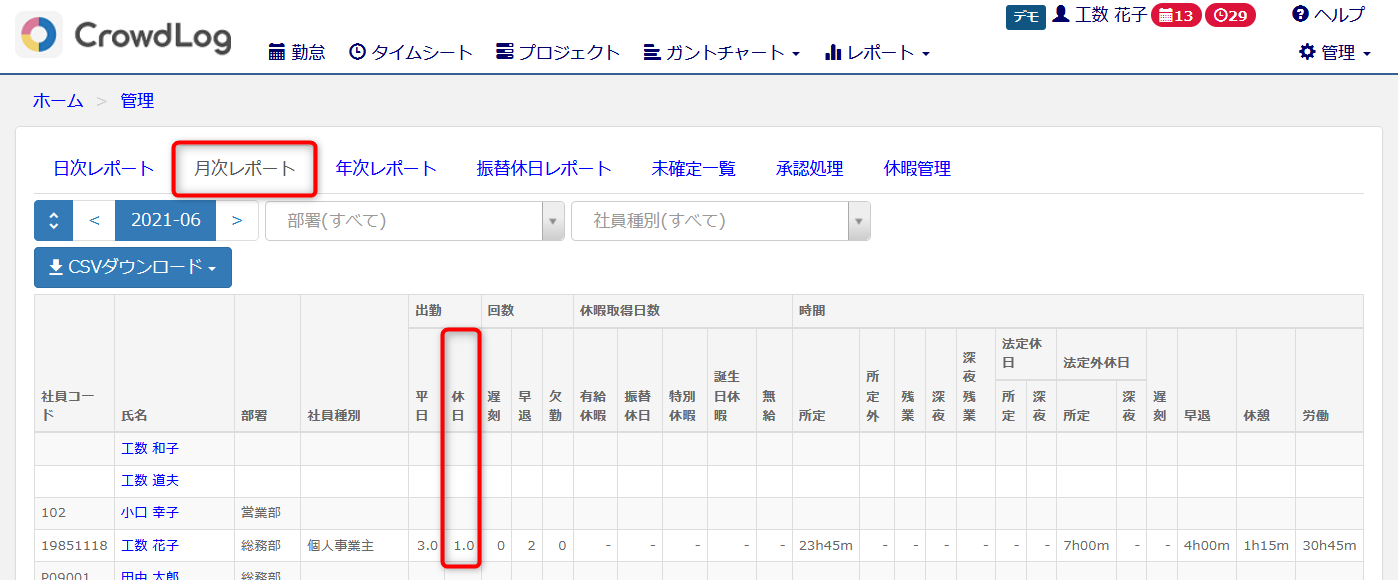The width and height of the screenshot is (1398, 580).
Task: Go to the プロジェクト page
Action: pyautogui.click(x=558, y=52)
